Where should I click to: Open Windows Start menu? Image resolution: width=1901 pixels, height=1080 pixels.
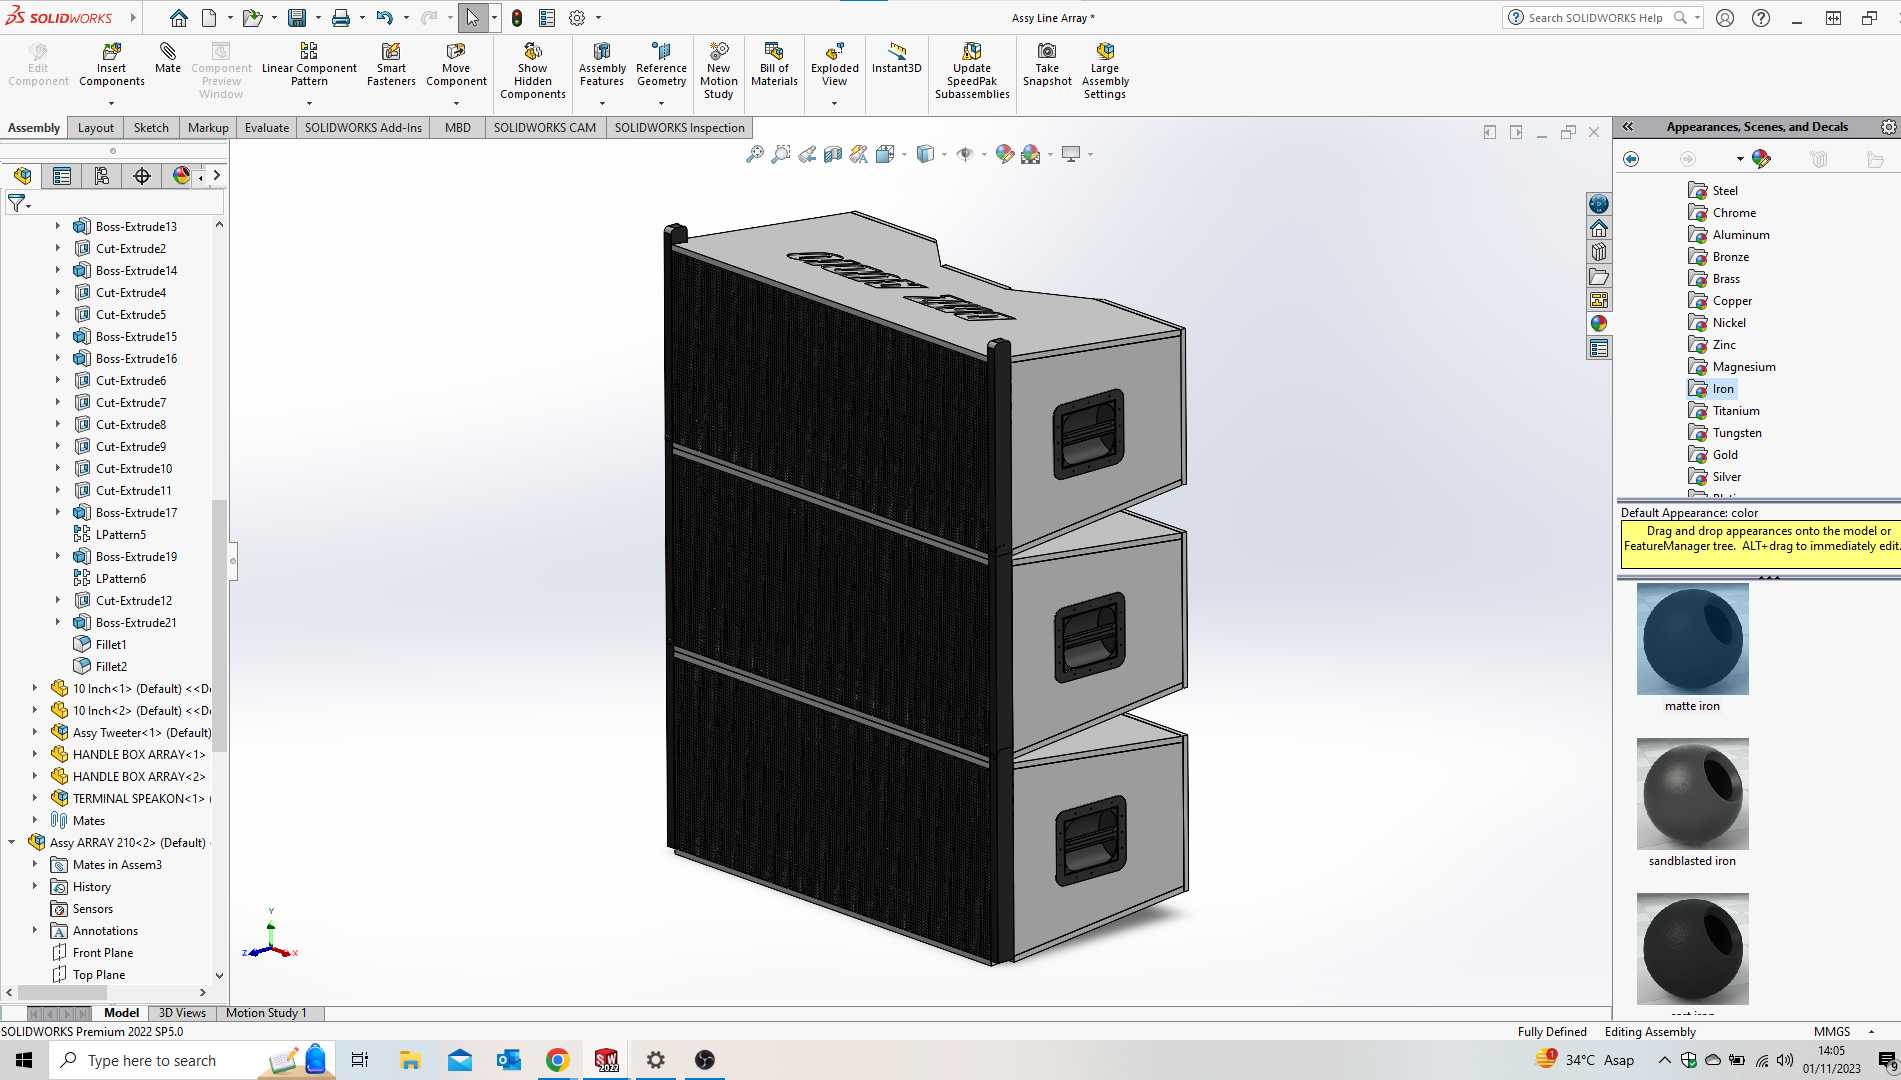pyautogui.click(x=24, y=1060)
